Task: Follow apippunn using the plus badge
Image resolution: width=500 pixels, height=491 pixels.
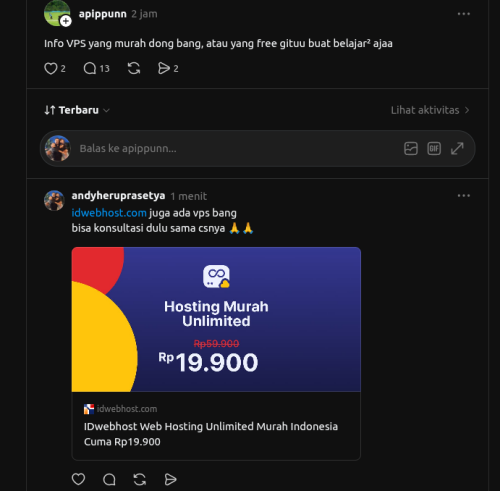Action: click(x=66, y=21)
